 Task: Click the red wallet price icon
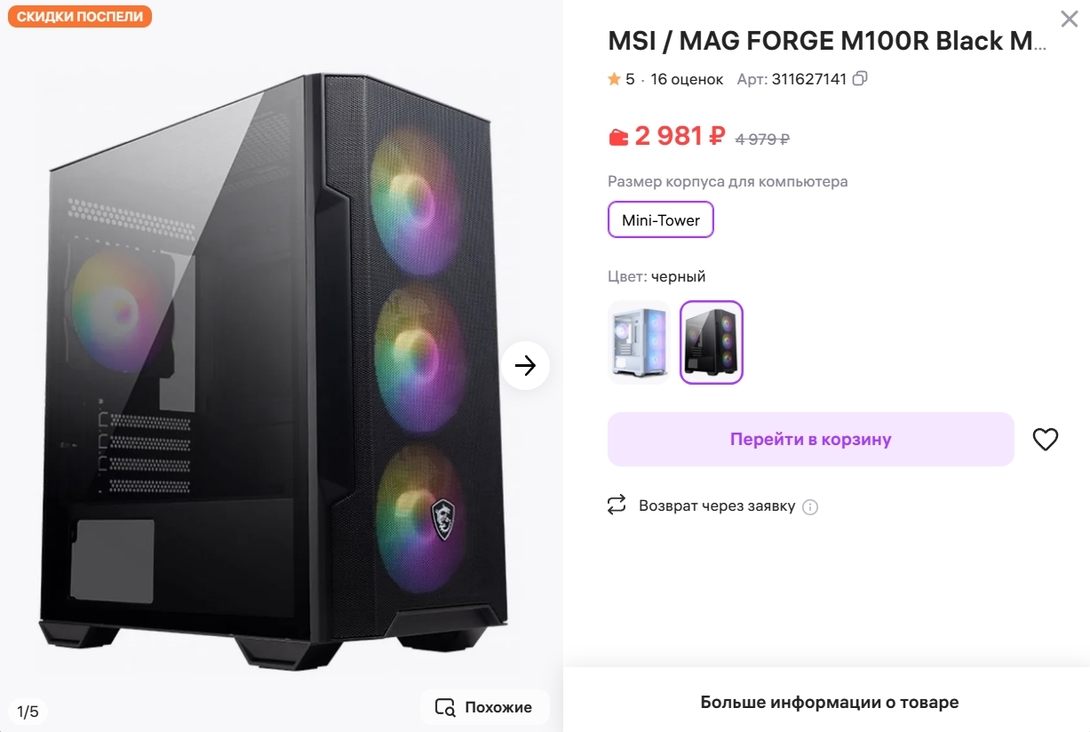[x=618, y=137]
